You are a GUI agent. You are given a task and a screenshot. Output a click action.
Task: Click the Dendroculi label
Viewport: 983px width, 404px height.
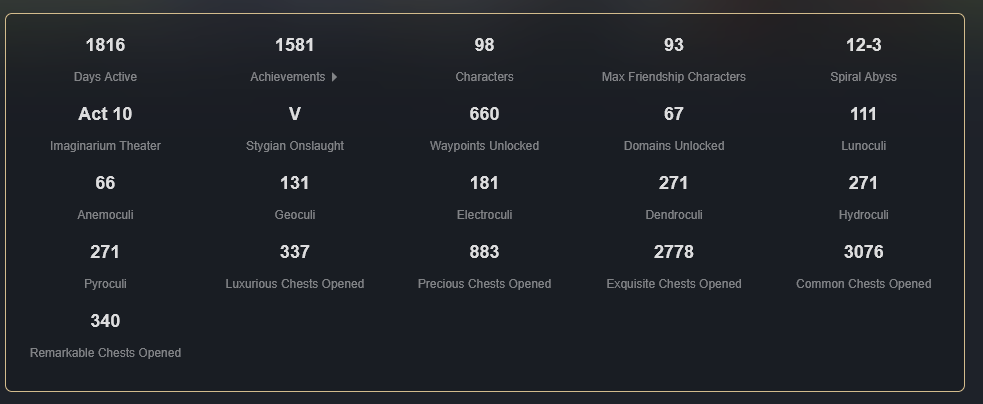(x=674, y=215)
